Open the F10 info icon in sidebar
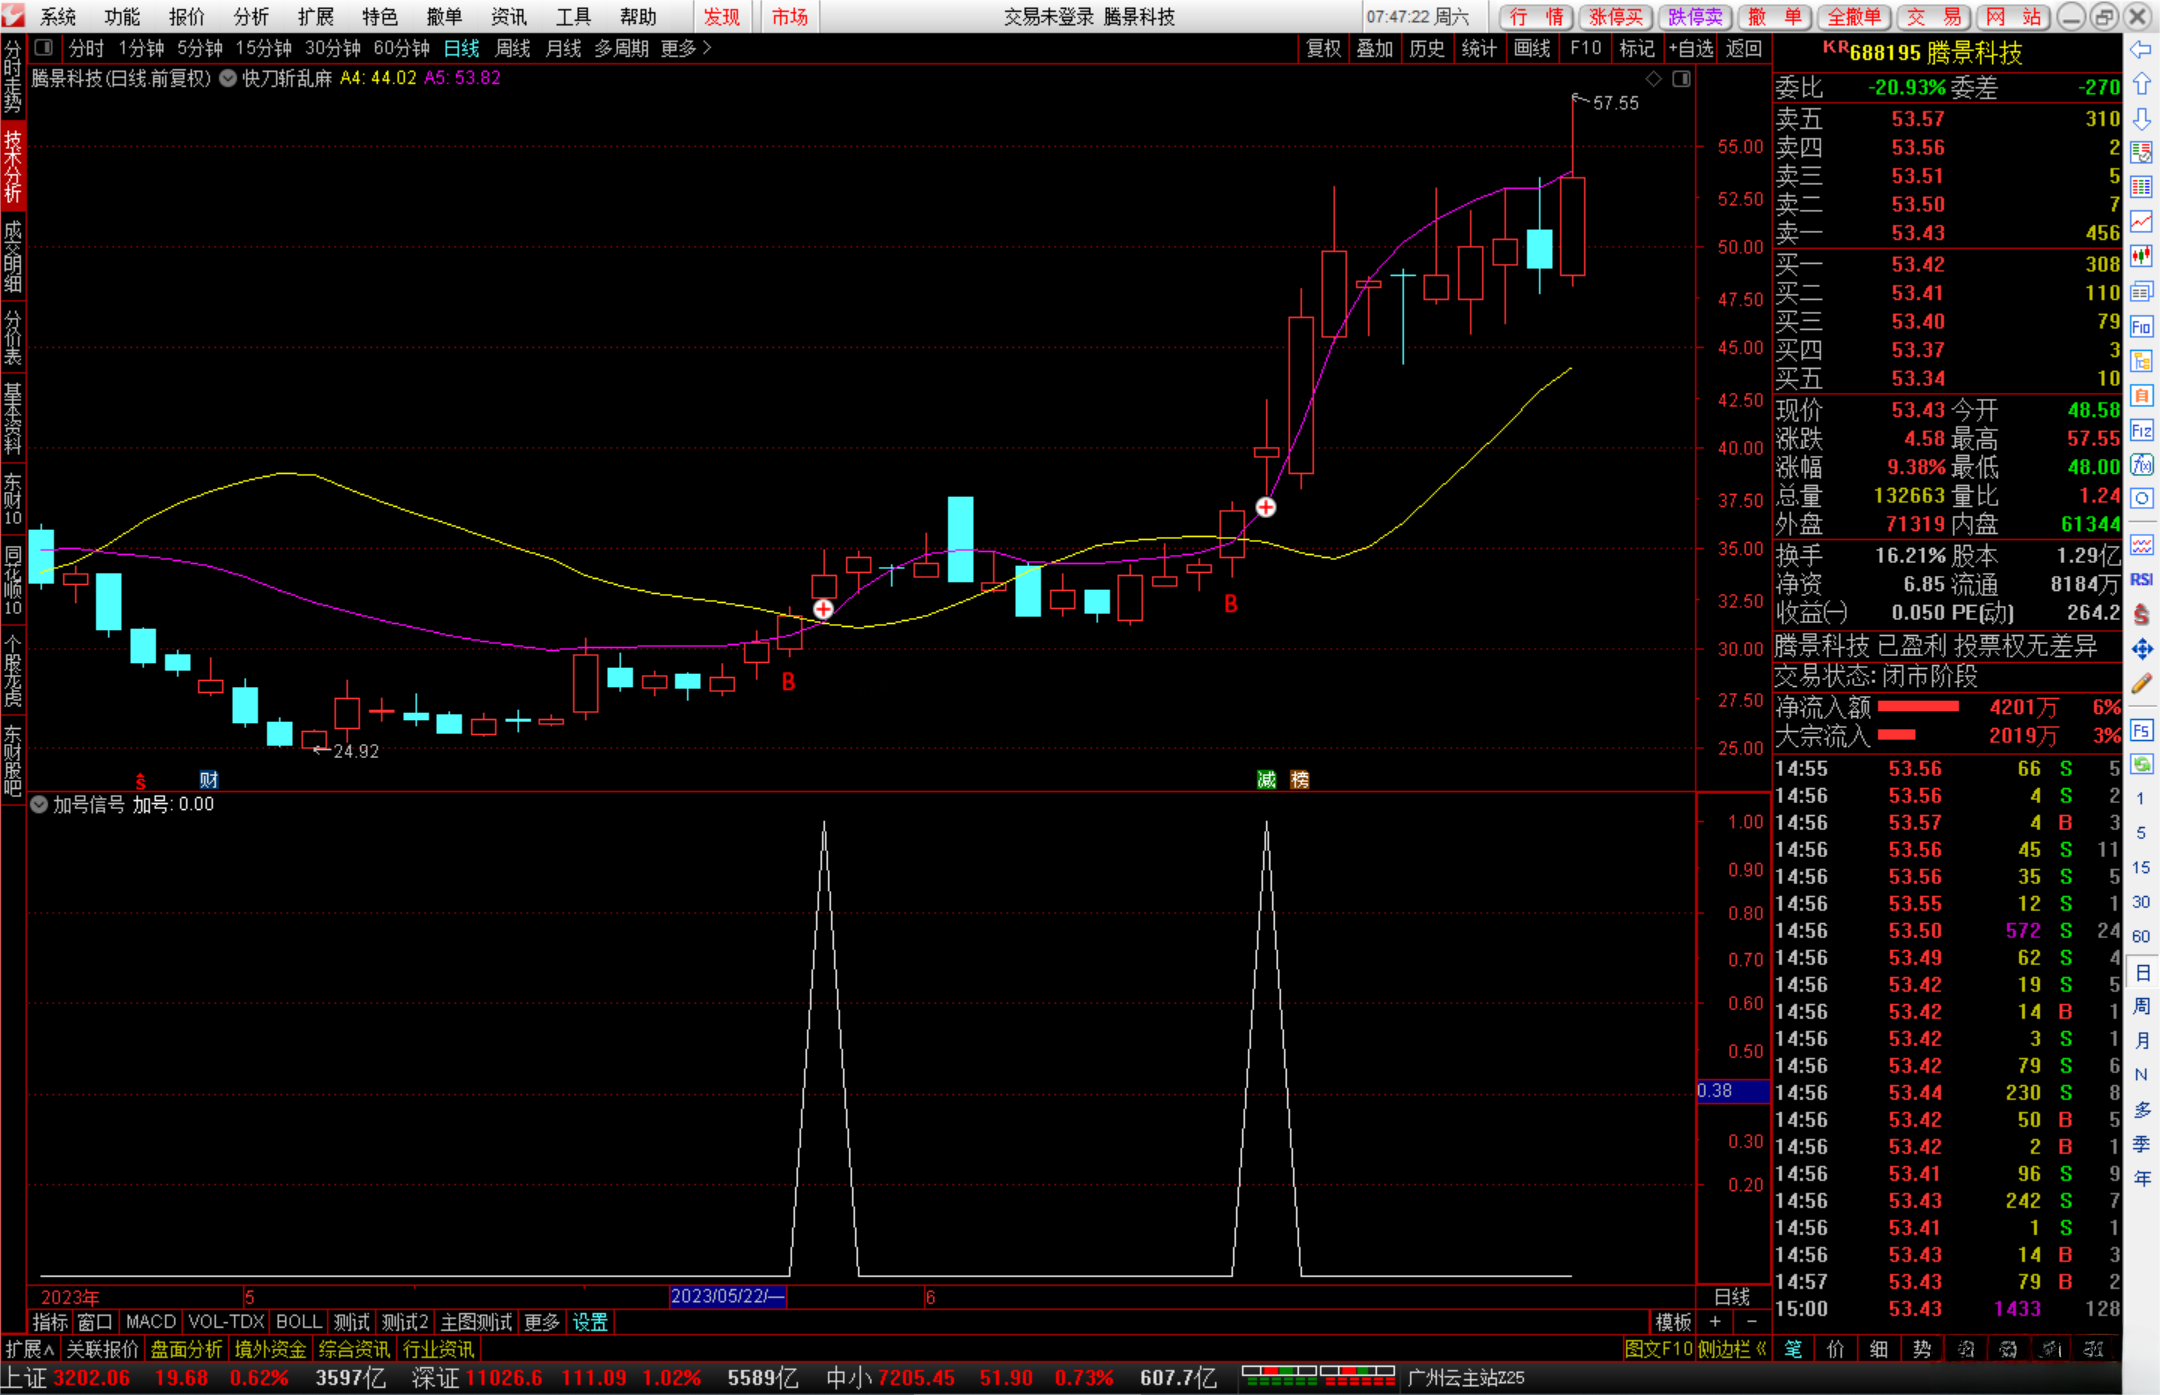This screenshot has width=2160, height=1395. 2141,327
